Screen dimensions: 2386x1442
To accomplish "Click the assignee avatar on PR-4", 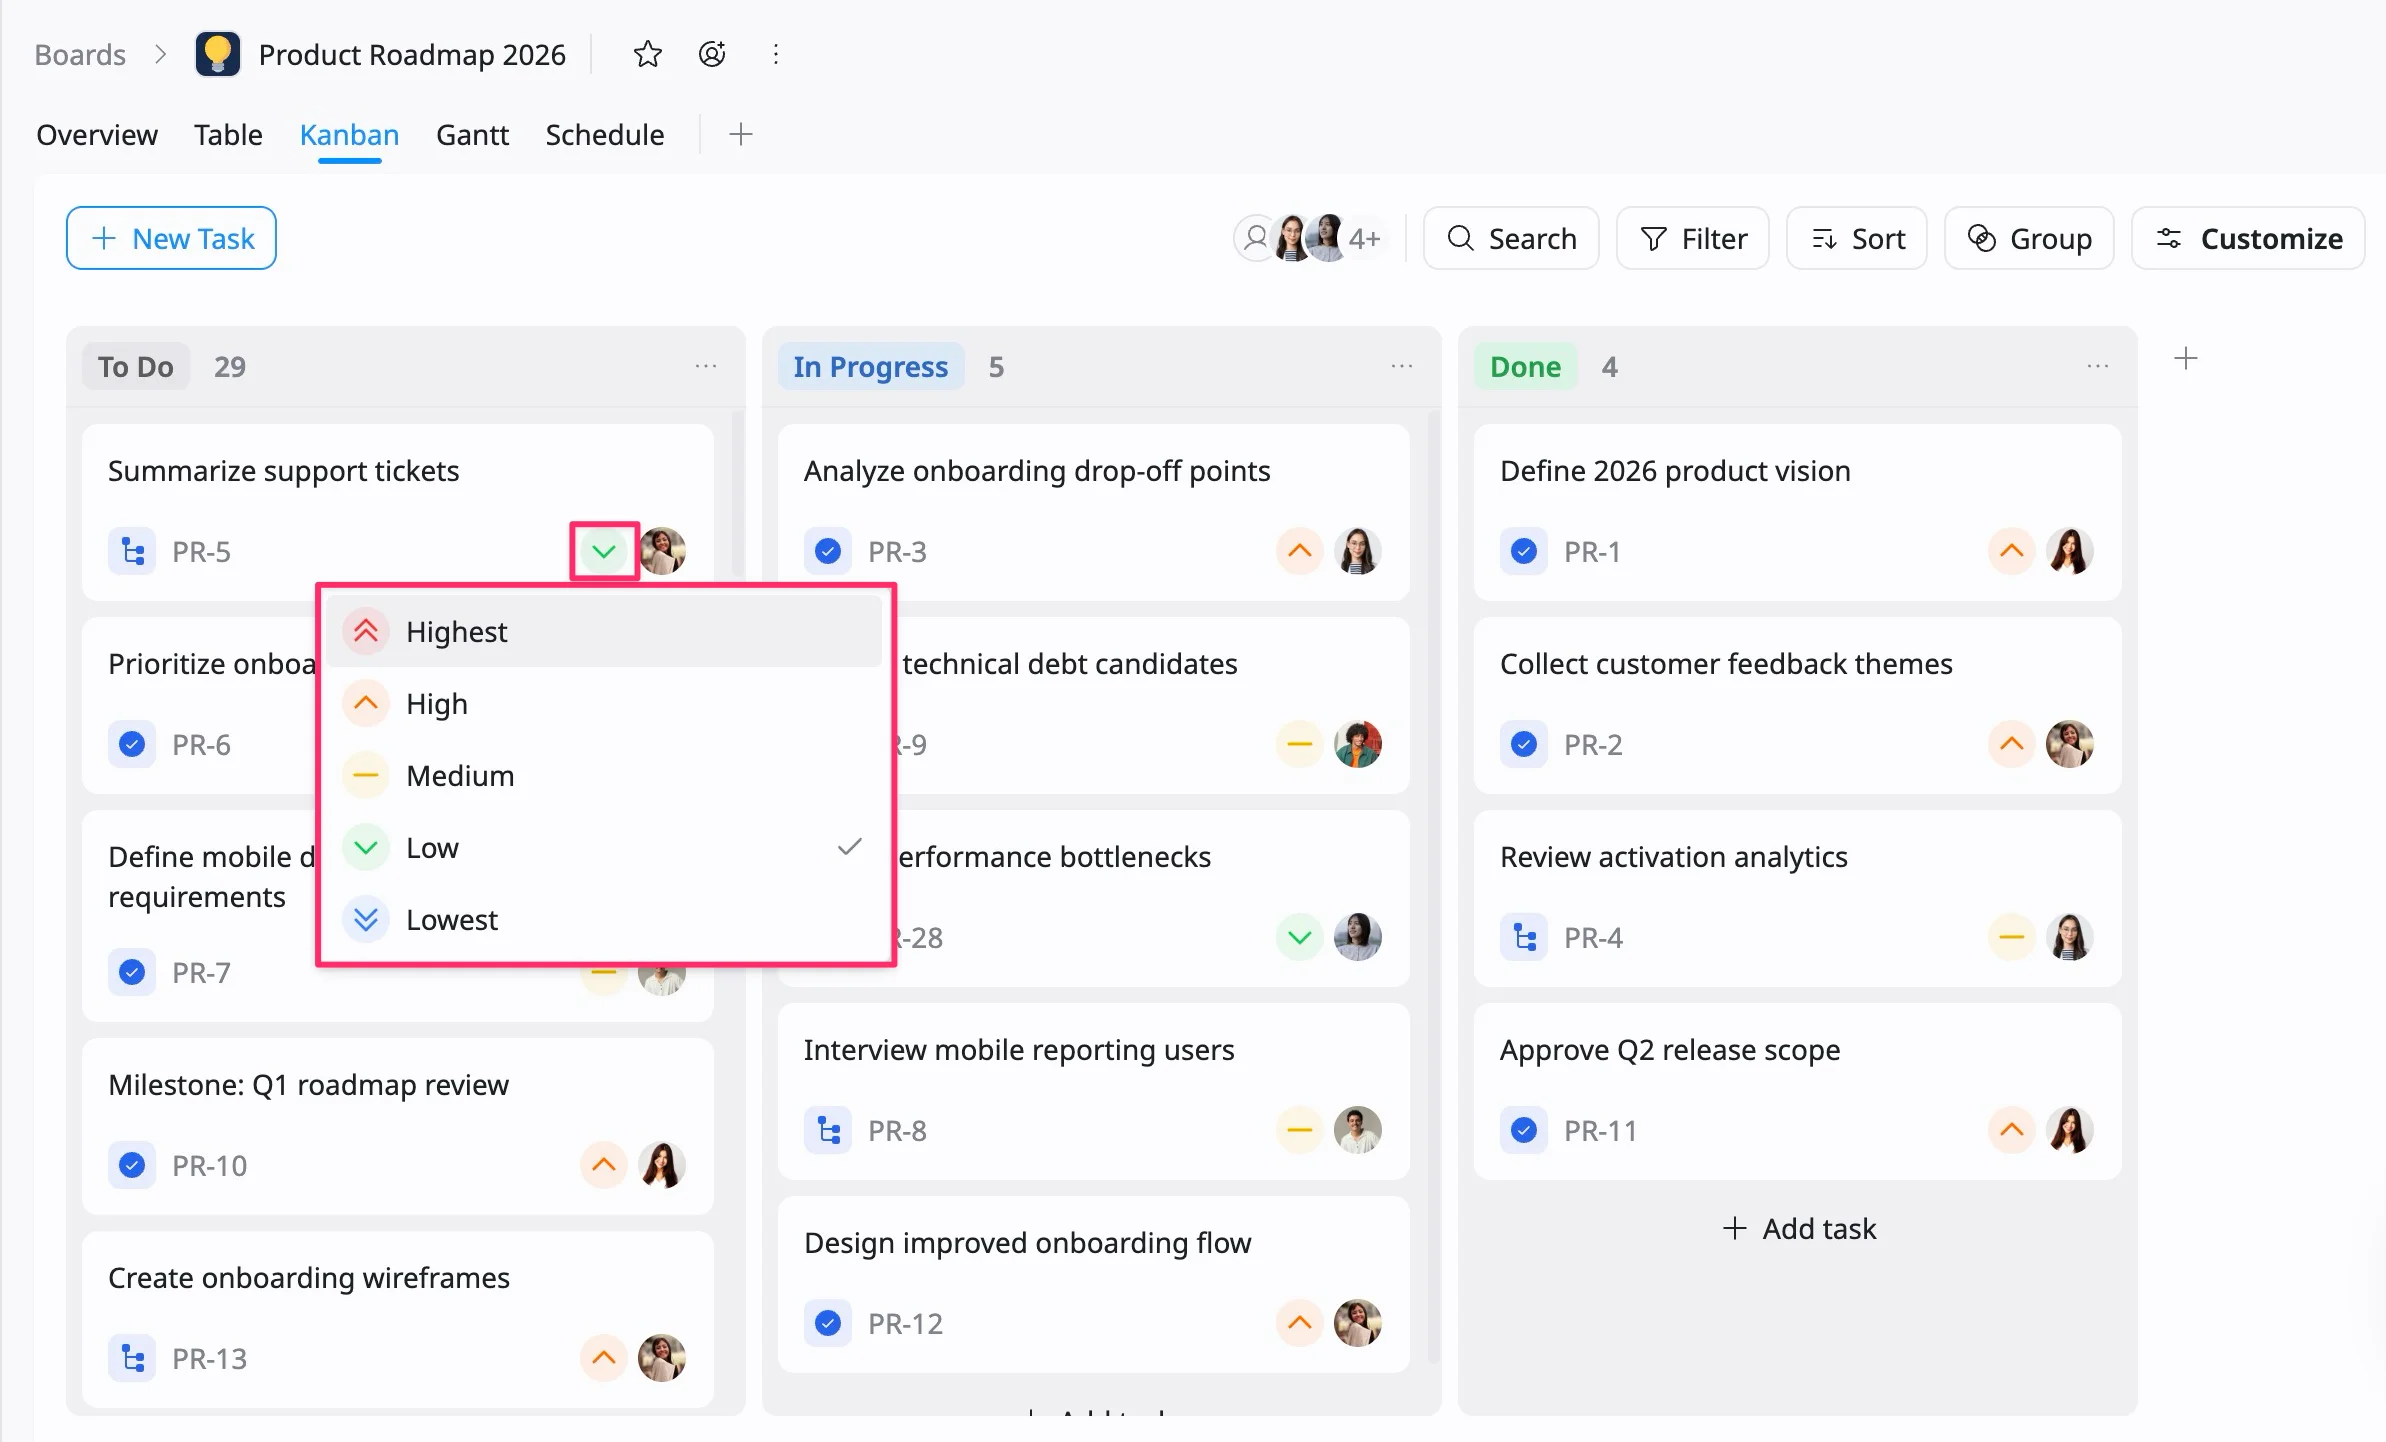I will pyautogui.click(x=2070, y=937).
